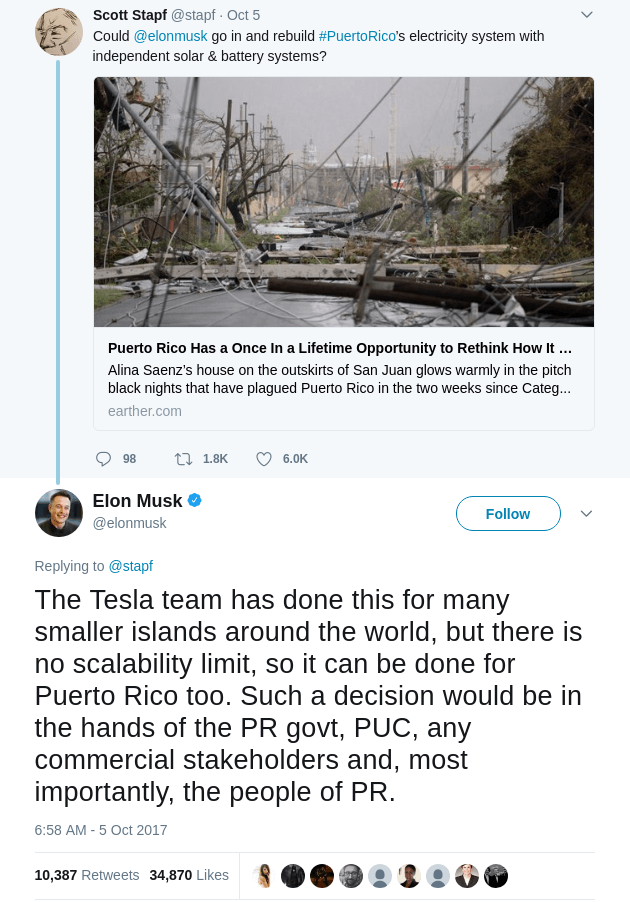Click the reply icon on Scott Stapf's tweet
The height and width of the screenshot is (902, 630).
[x=104, y=459]
